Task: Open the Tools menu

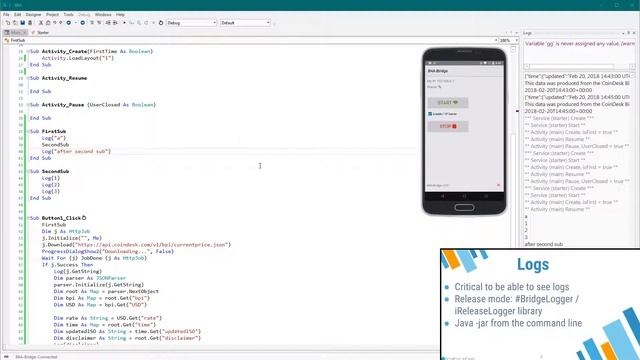Action: click(69, 15)
